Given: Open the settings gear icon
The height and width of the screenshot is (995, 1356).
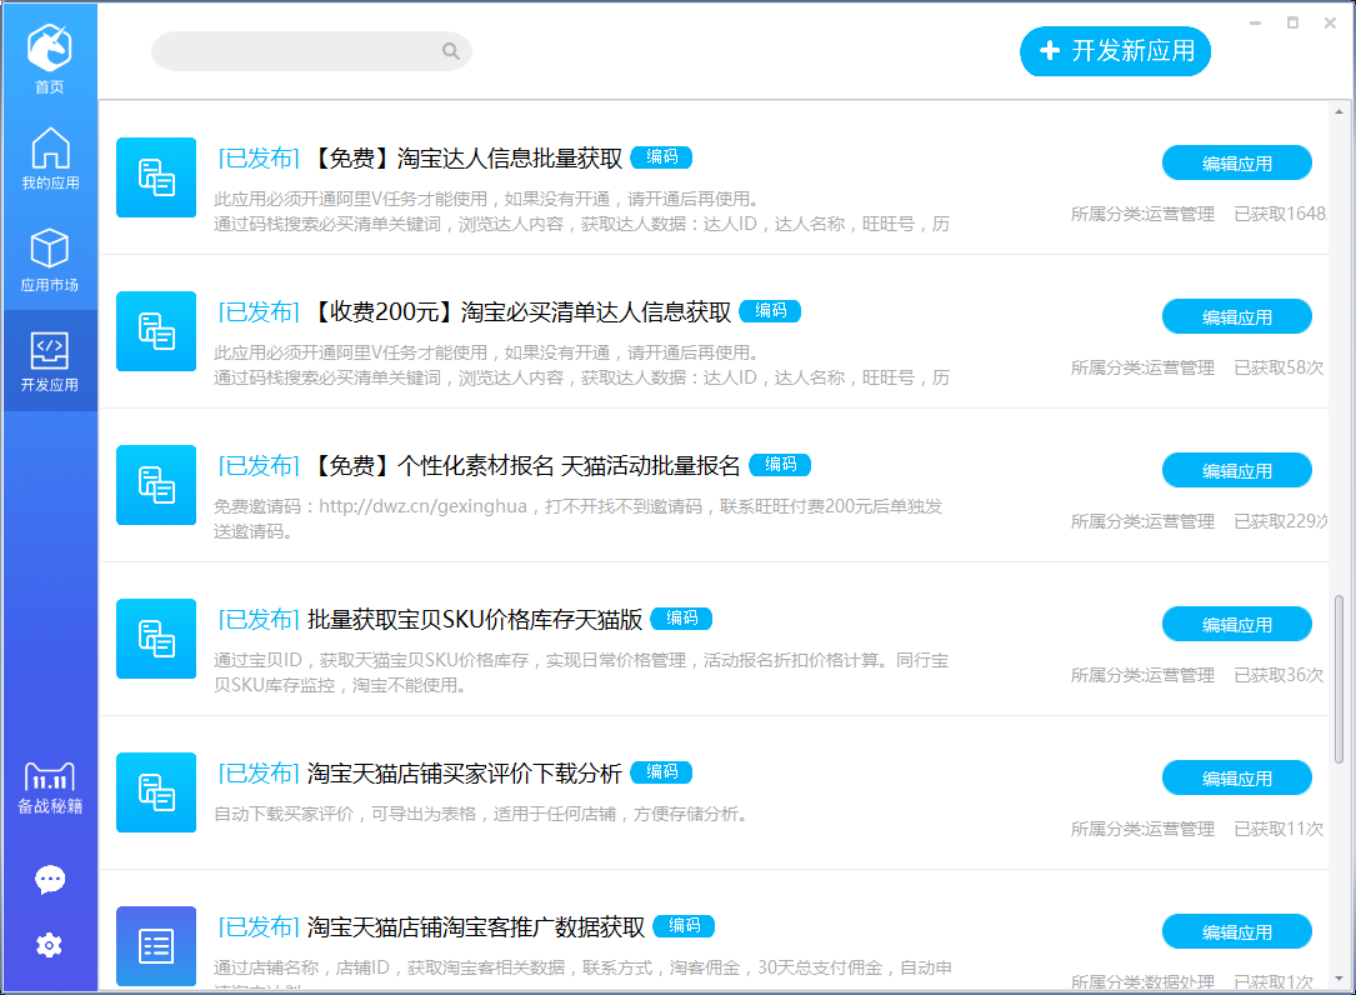Looking at the screenshot, I should 49,945.
